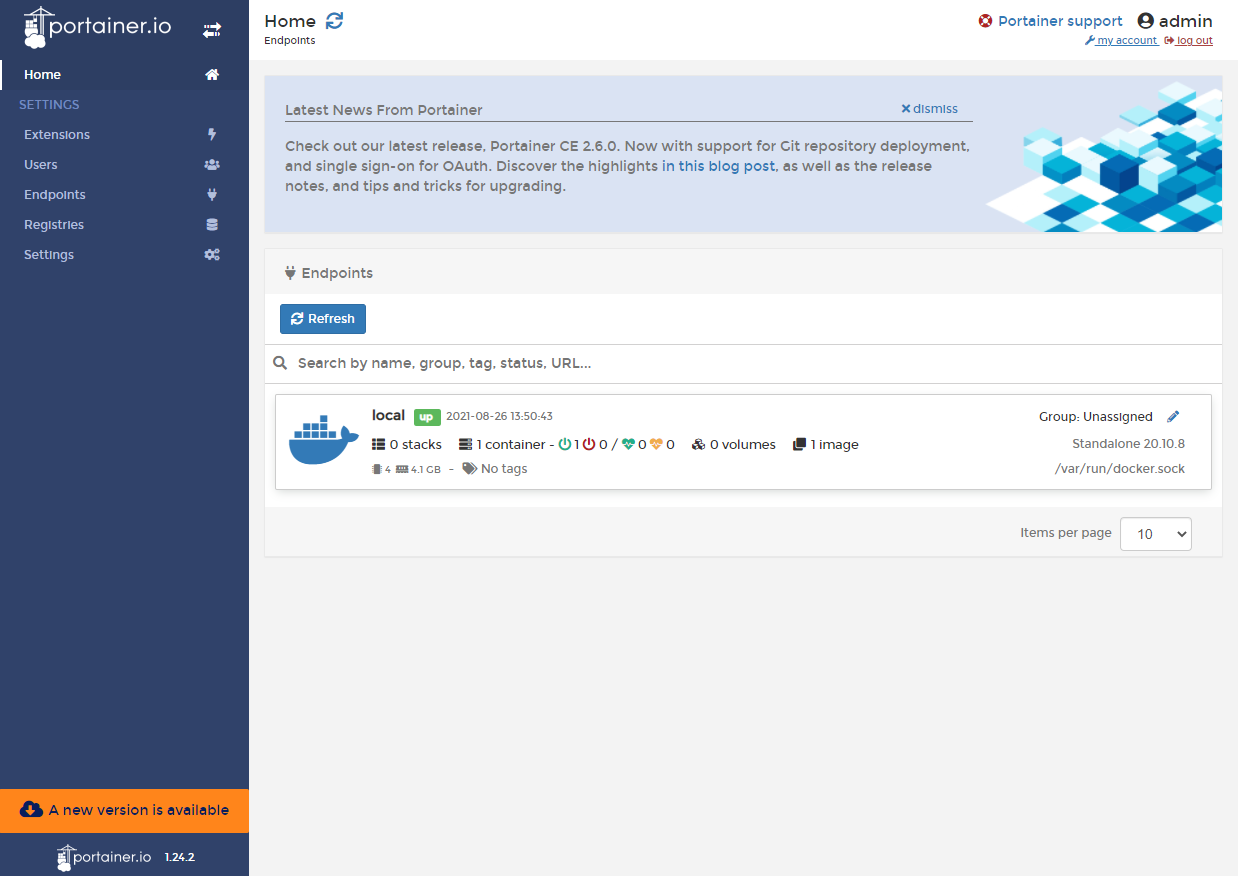Click the green healthy heartbeat icon
Viewport: 1238px width, 876px height.
pyautogui.click(x=628, y=444)
